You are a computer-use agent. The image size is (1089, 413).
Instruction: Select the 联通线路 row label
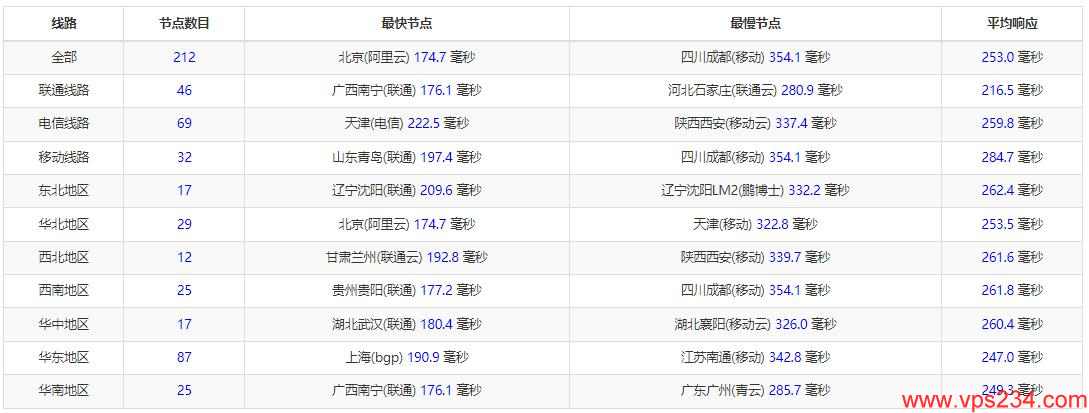point(64,90)
